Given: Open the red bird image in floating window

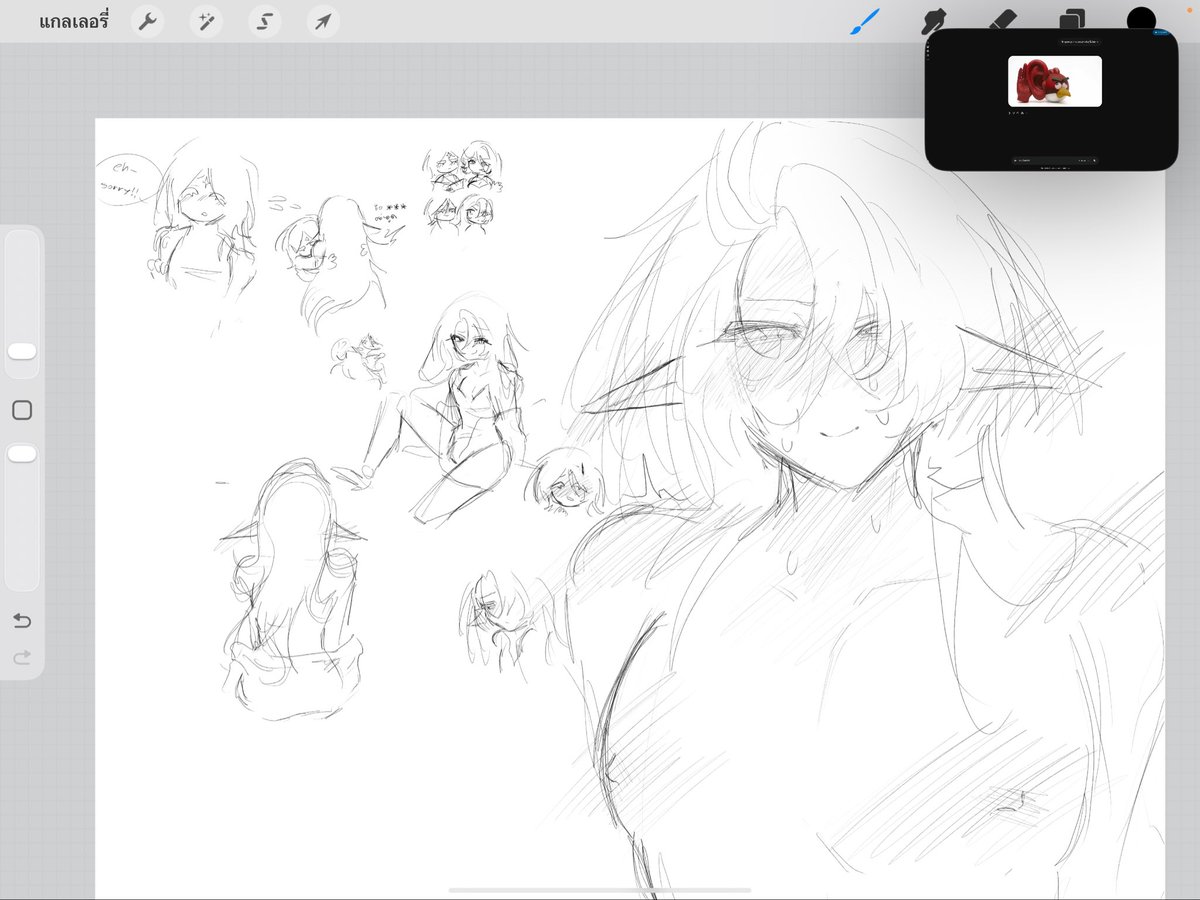Looking at the screenshot, I should pyautogui.click(x=1055, y=81).
